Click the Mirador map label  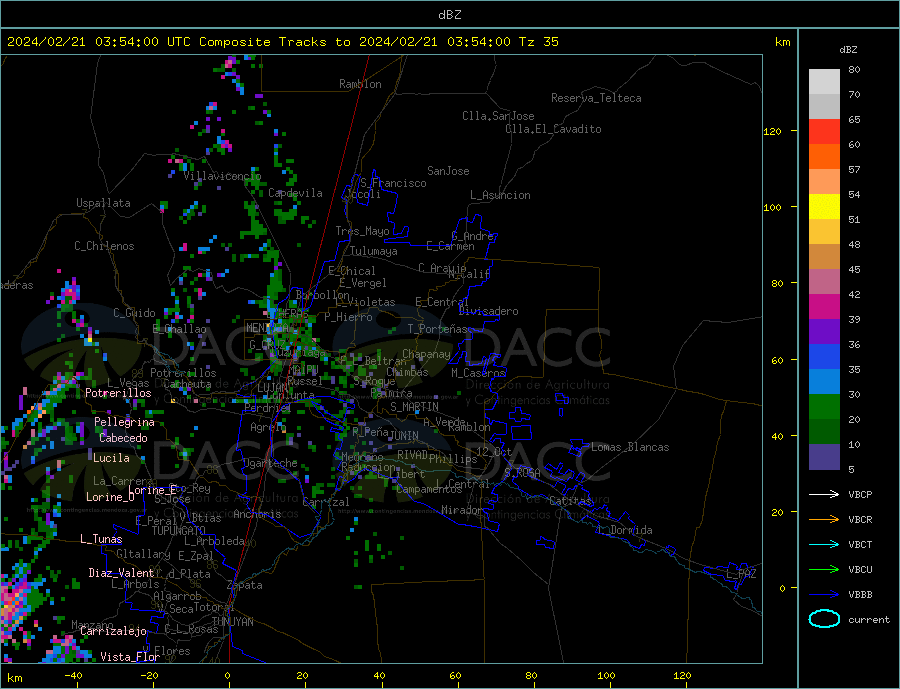click(462, 510)
